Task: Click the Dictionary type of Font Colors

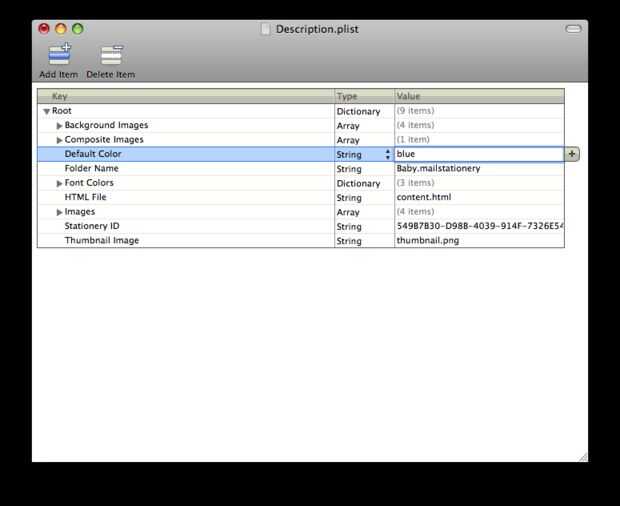Action: [358, 184]
